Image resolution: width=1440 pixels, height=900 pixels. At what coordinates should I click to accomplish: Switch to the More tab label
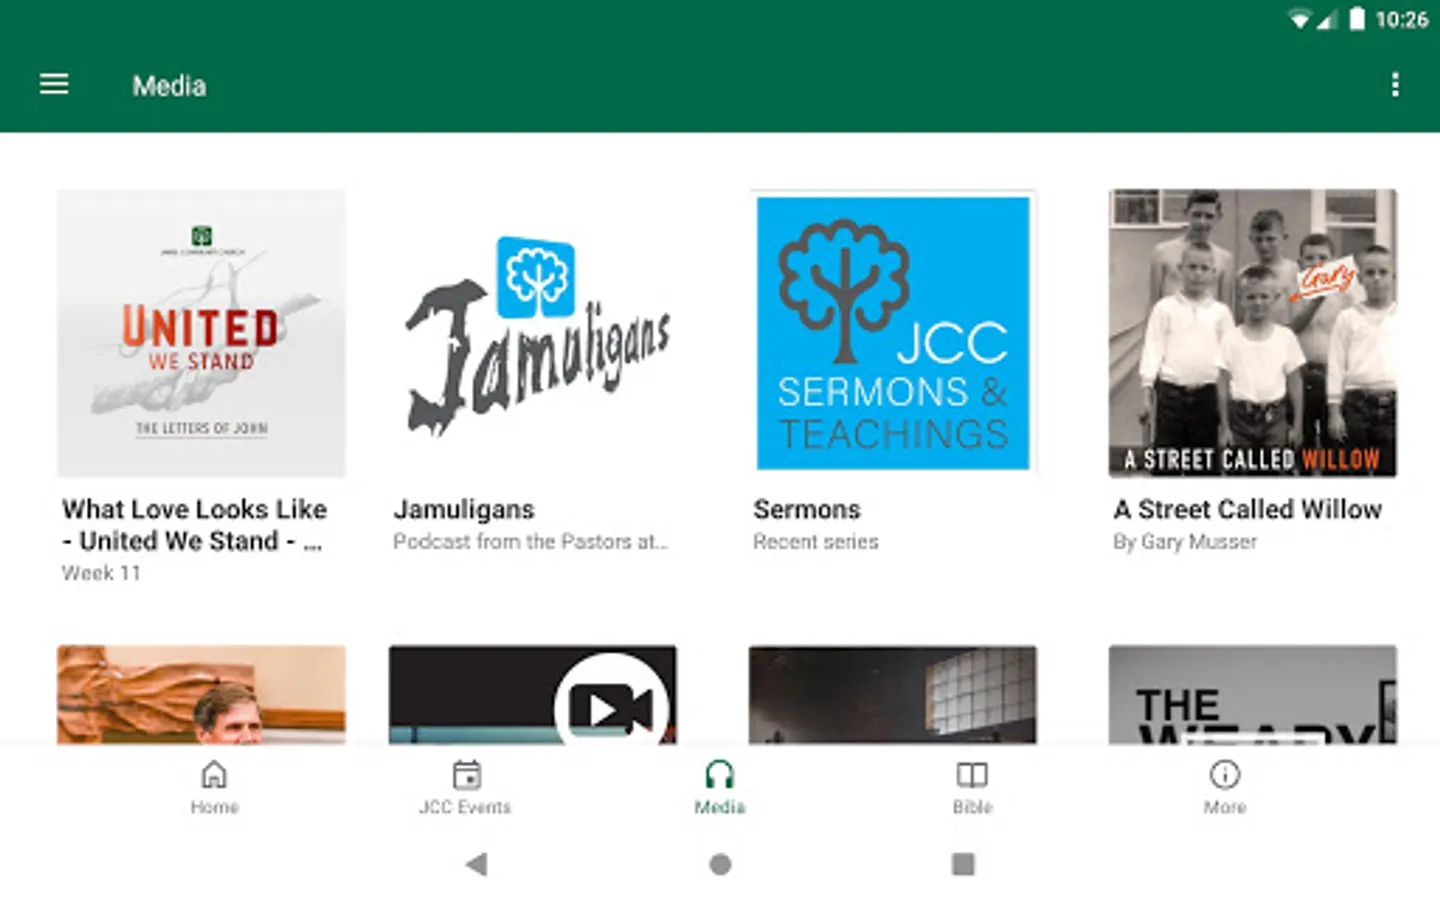(1225, 807)
